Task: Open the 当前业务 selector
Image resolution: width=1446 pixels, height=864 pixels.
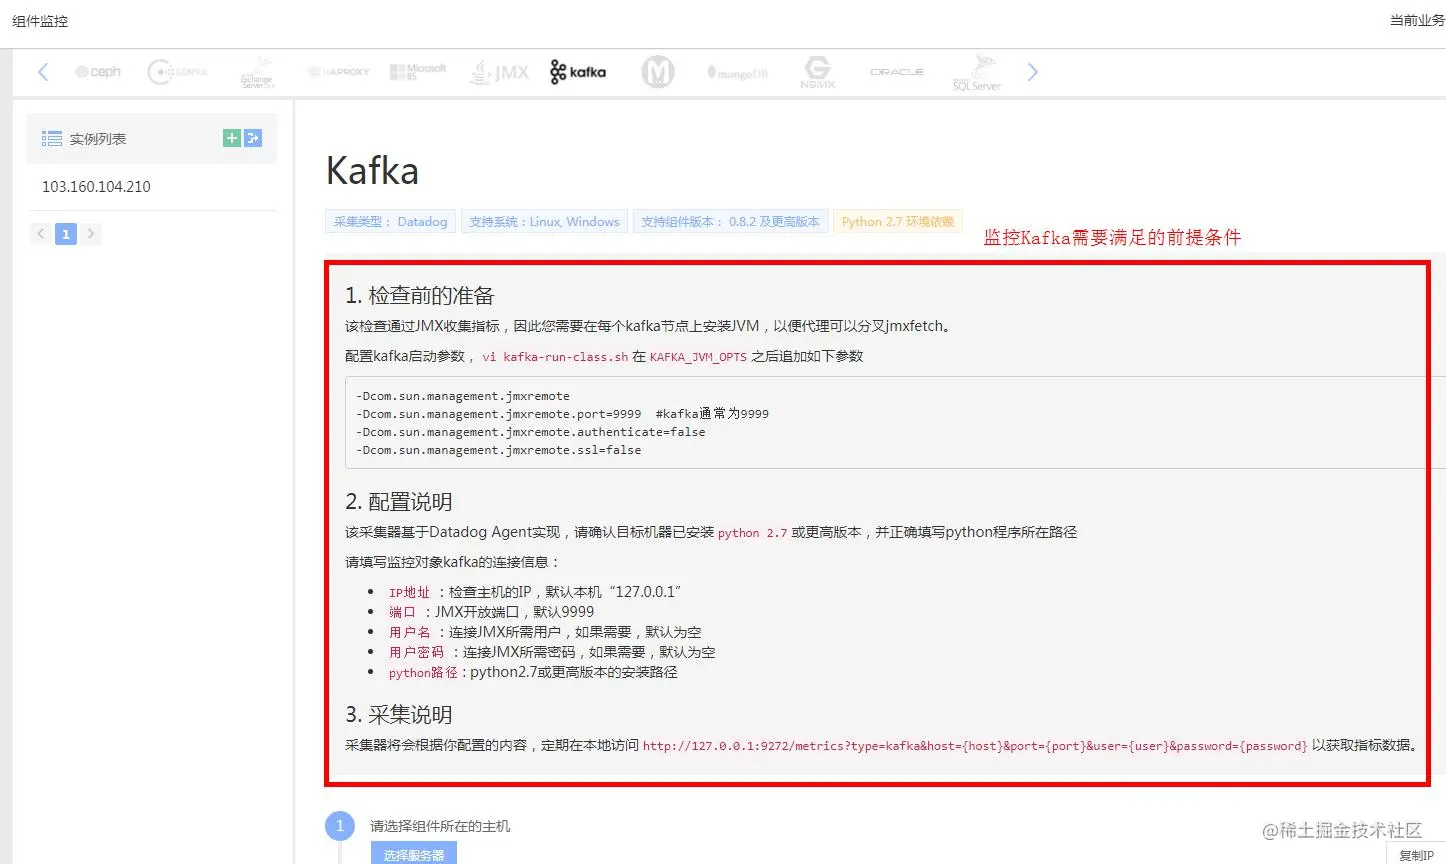Action: coord(1417,20)
